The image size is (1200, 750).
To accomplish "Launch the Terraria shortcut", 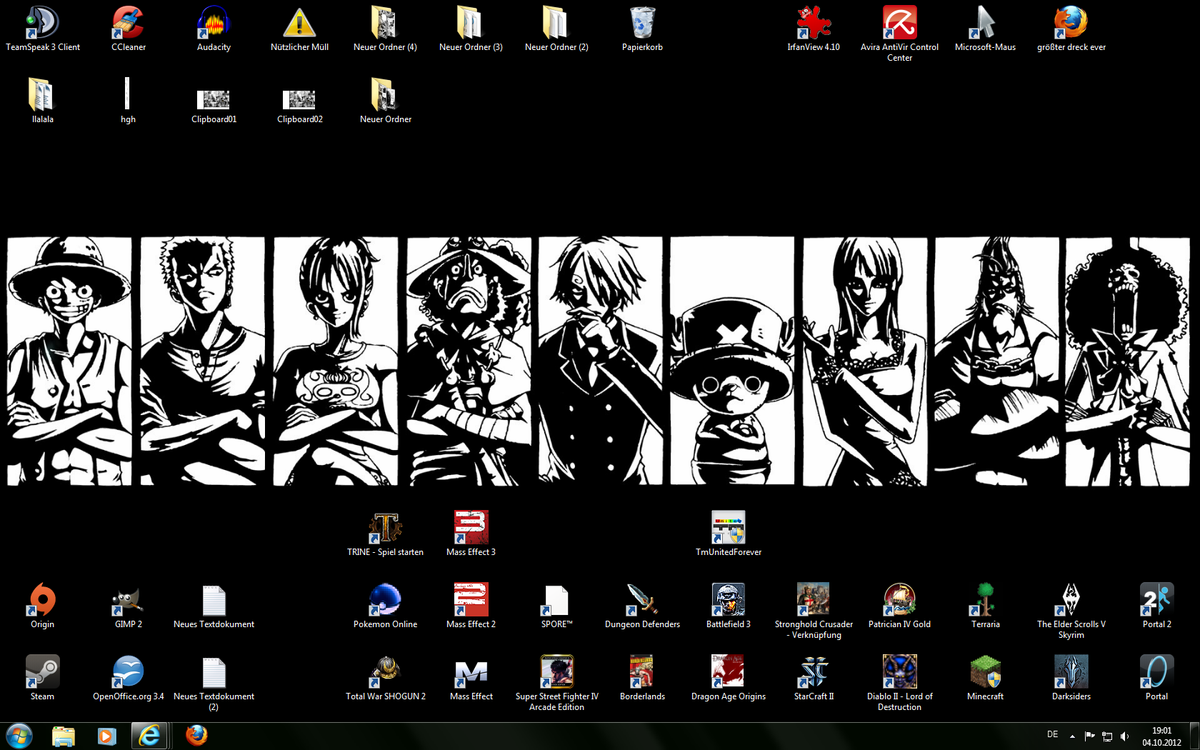I will tap(985, 605).
